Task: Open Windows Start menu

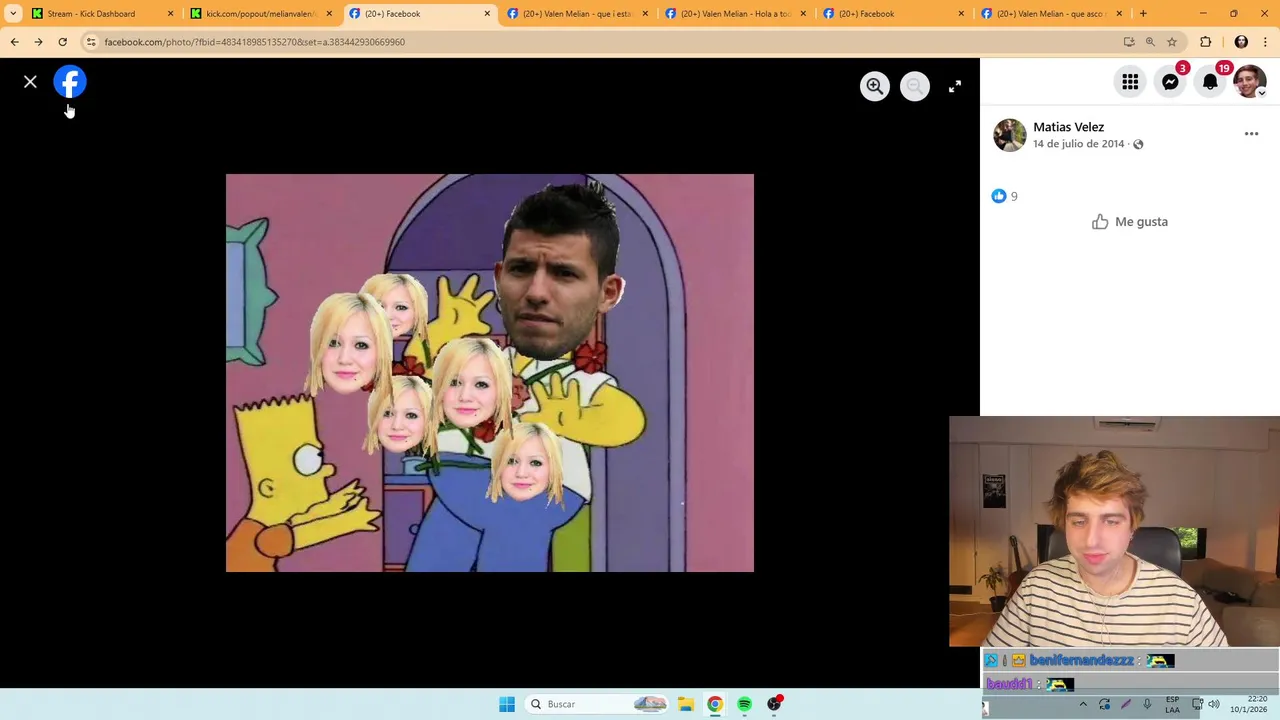Action: point(507,704)
